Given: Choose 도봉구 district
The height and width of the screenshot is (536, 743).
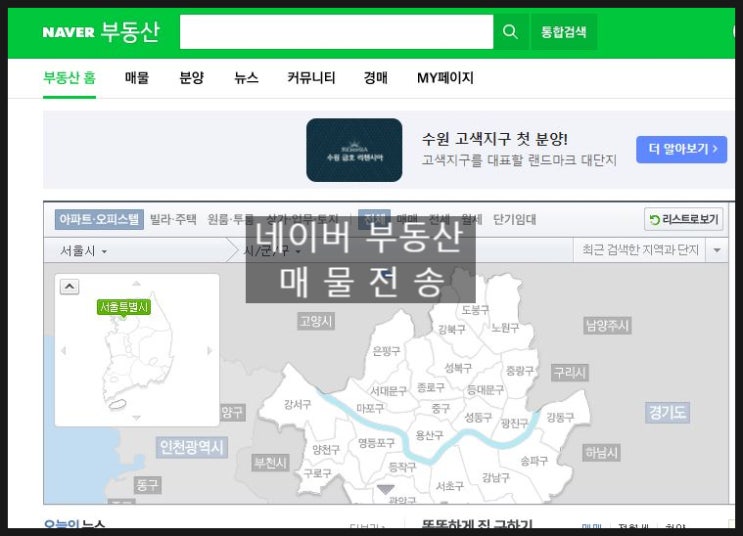Looking at the screenshot, I should tap(475, 310).
